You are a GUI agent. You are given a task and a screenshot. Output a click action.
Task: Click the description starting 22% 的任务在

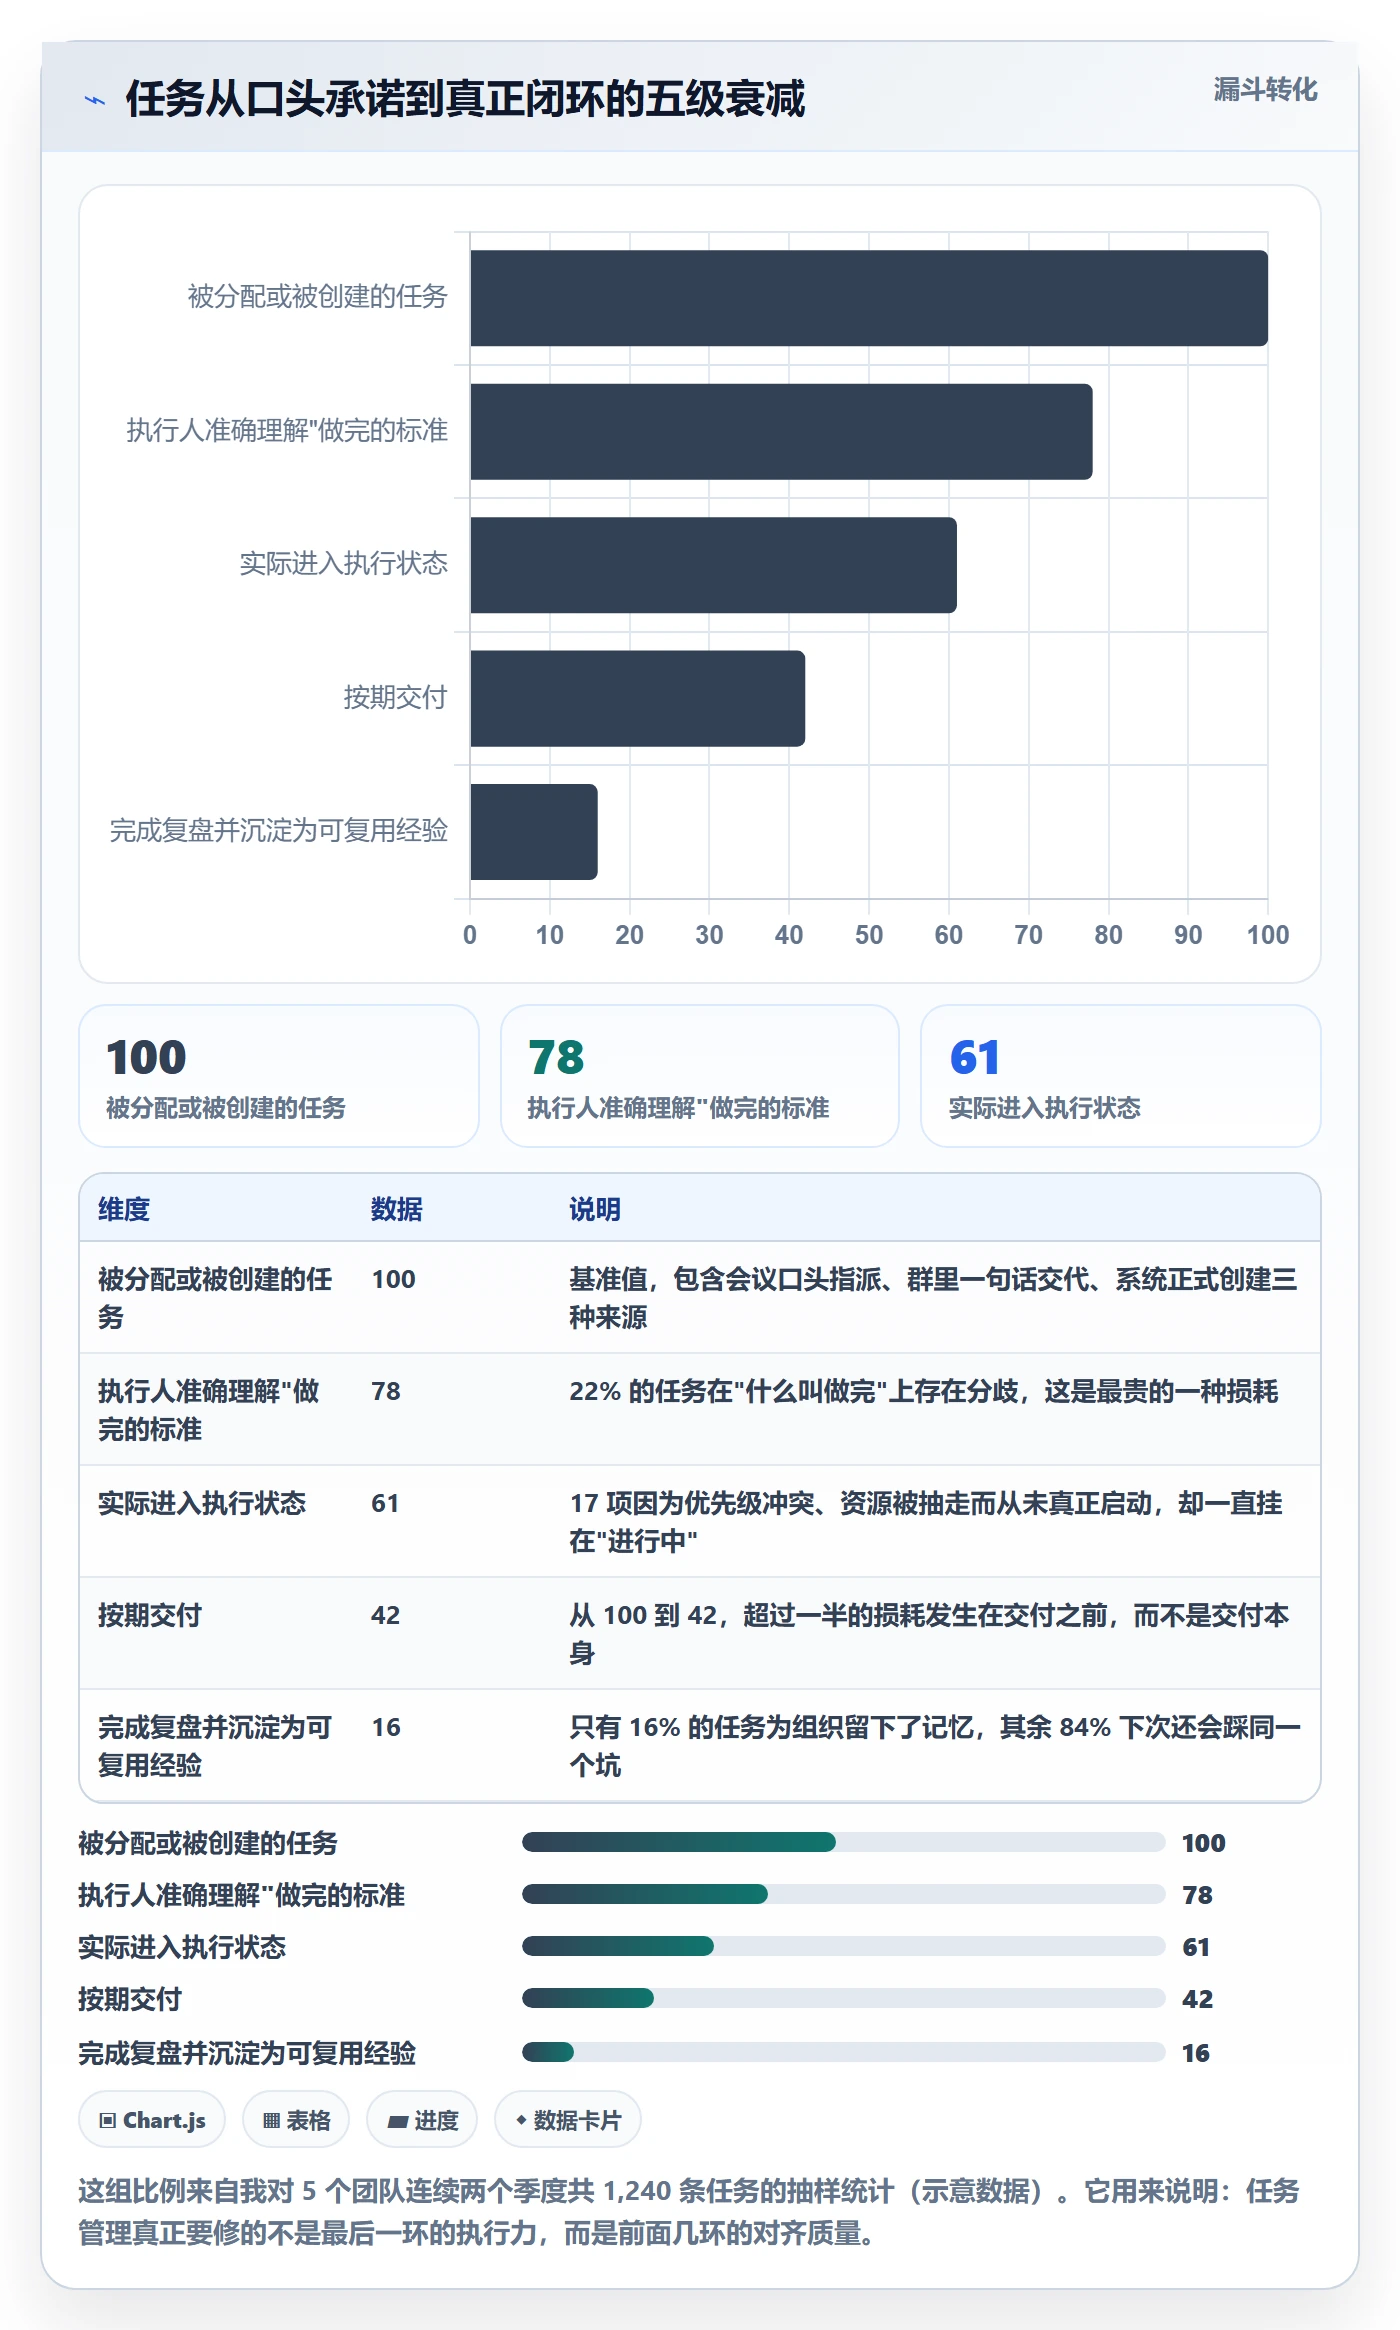point(924,1391)
